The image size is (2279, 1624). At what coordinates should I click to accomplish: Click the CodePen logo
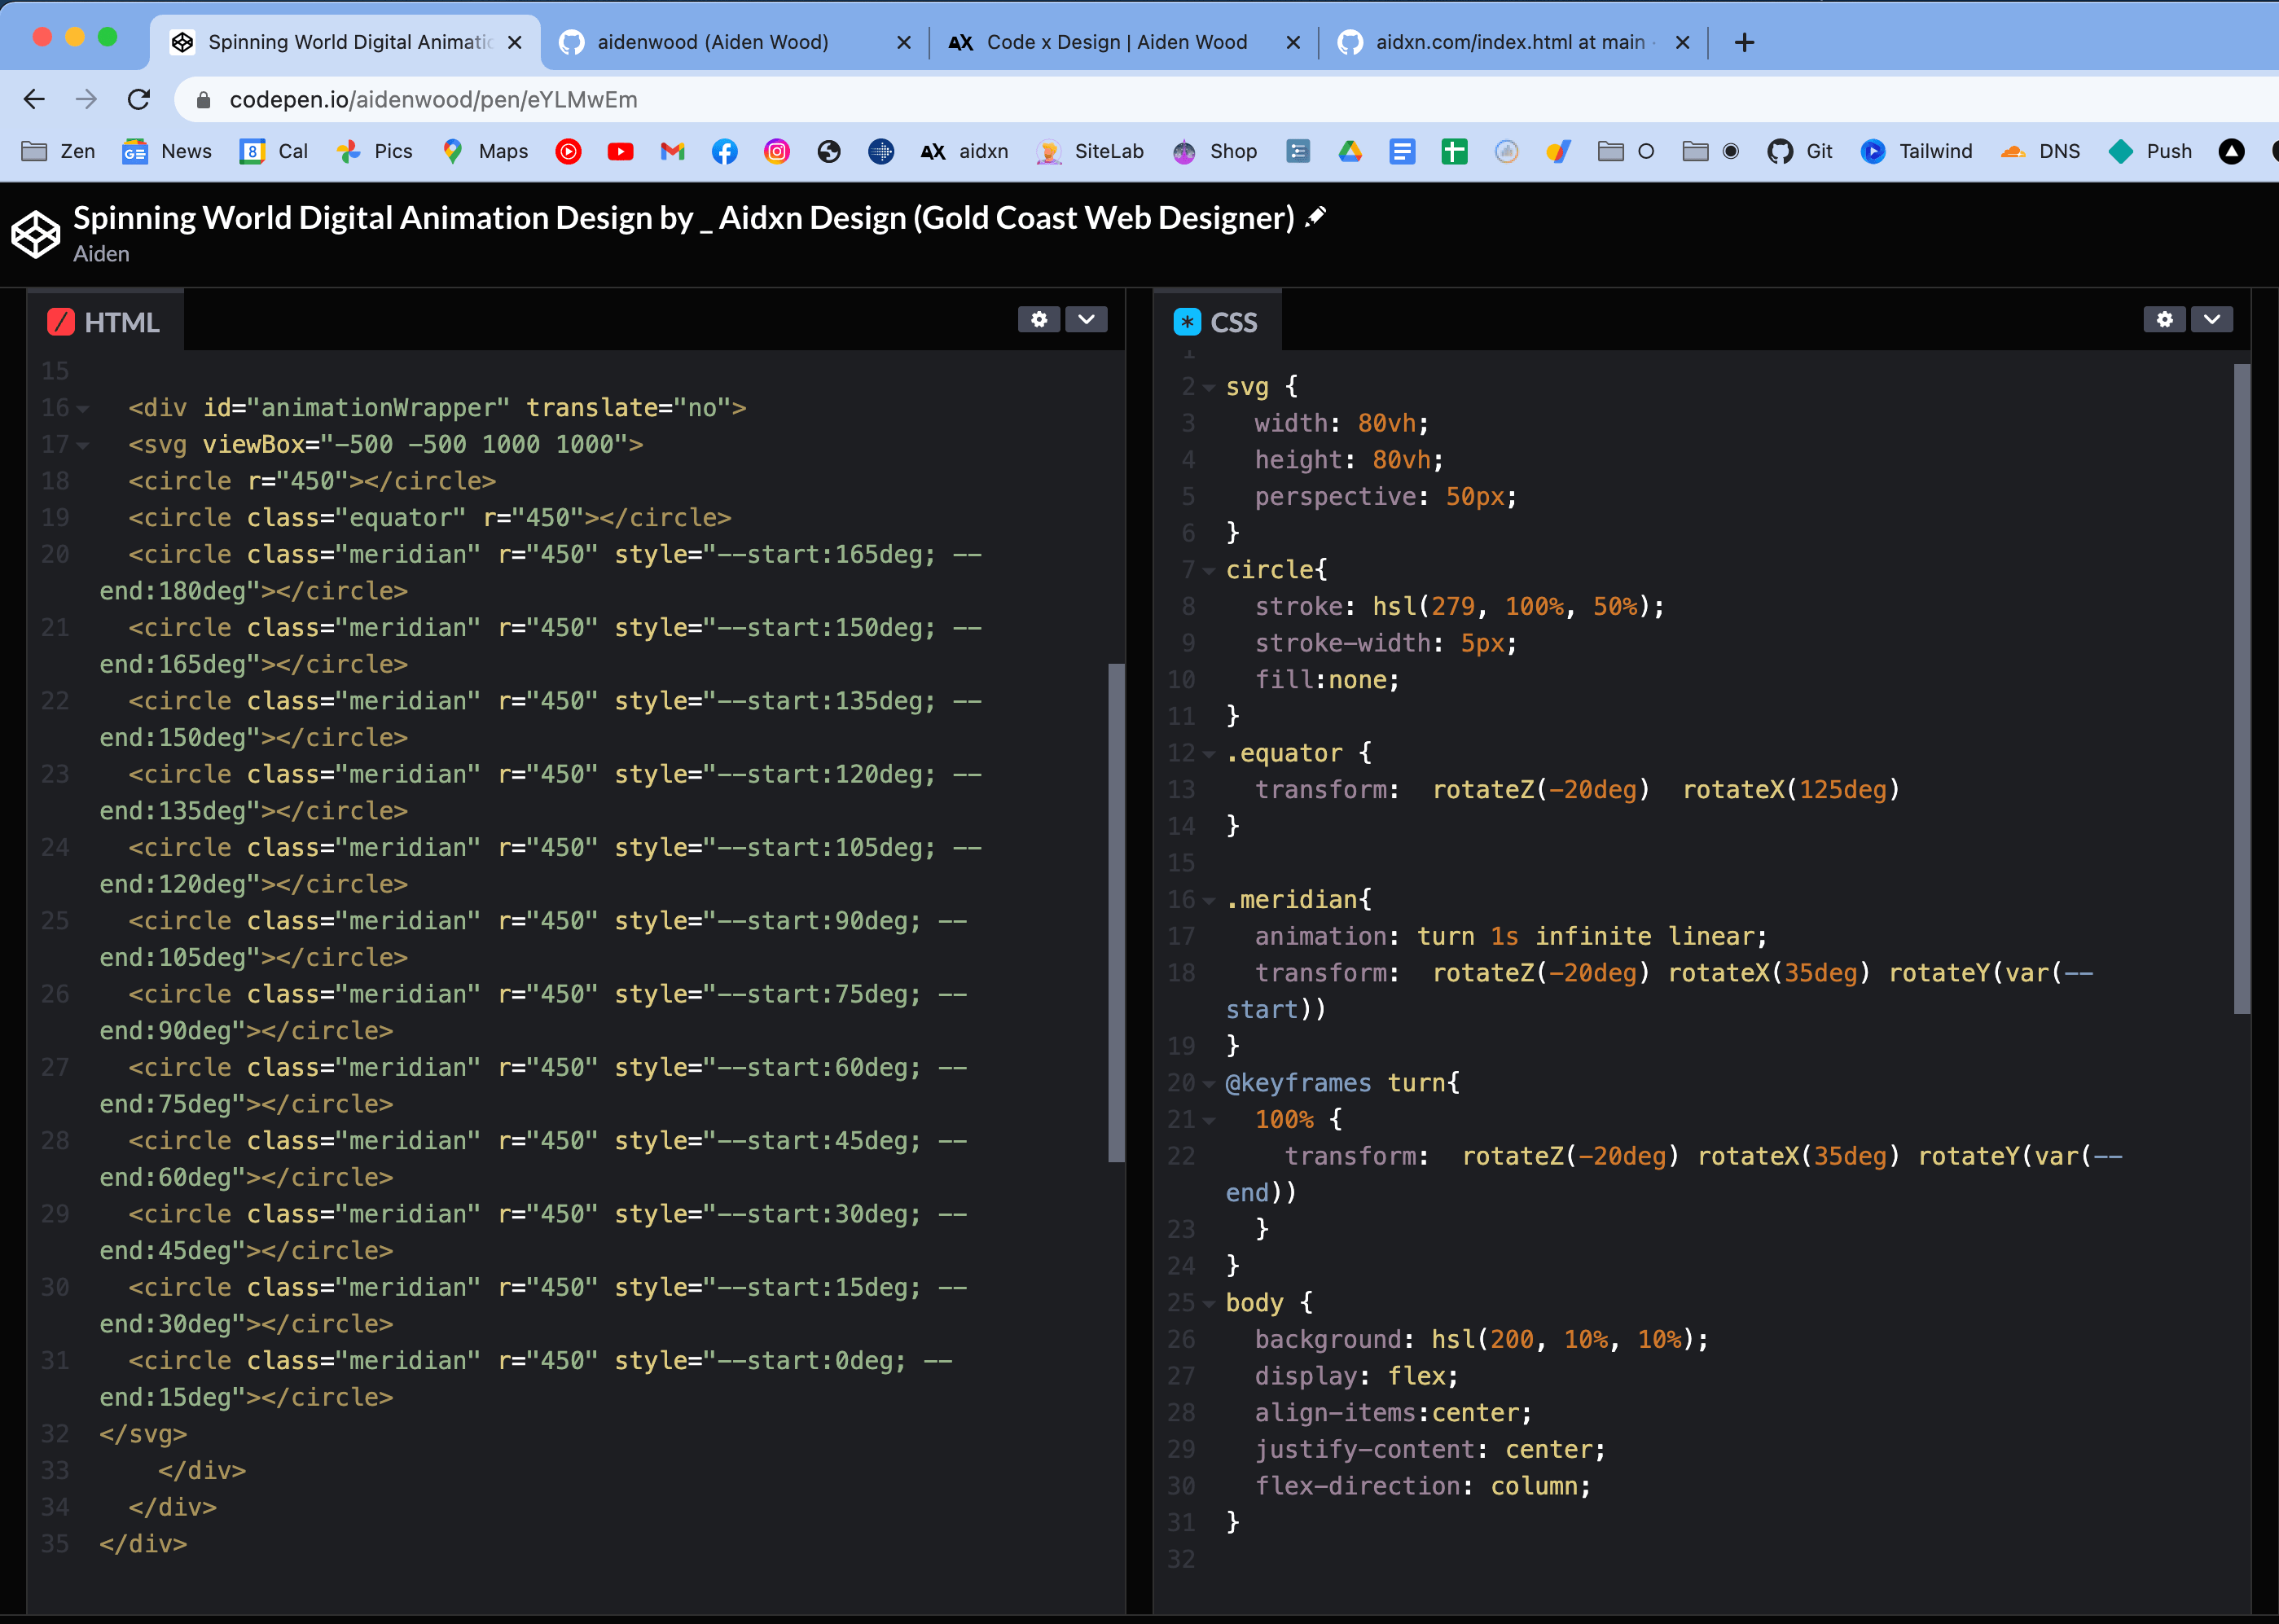34,234
